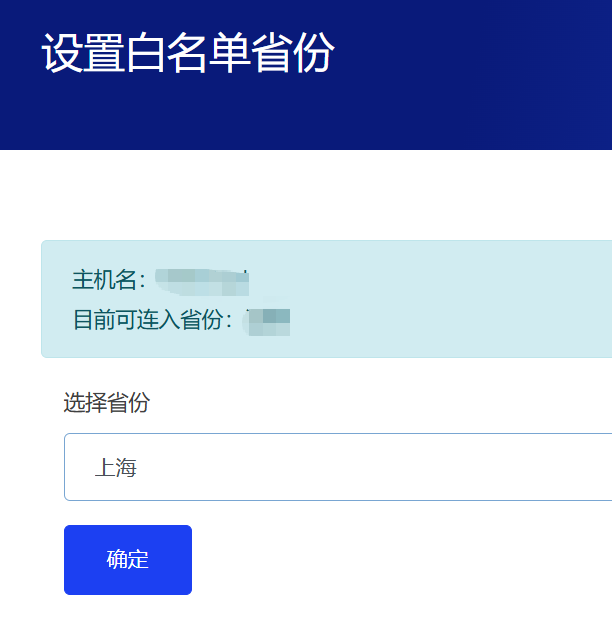Submit the whitelist province with 确定
Viewport: 612px width, 618px height.
pyautogui.click(x=128, y=560)
